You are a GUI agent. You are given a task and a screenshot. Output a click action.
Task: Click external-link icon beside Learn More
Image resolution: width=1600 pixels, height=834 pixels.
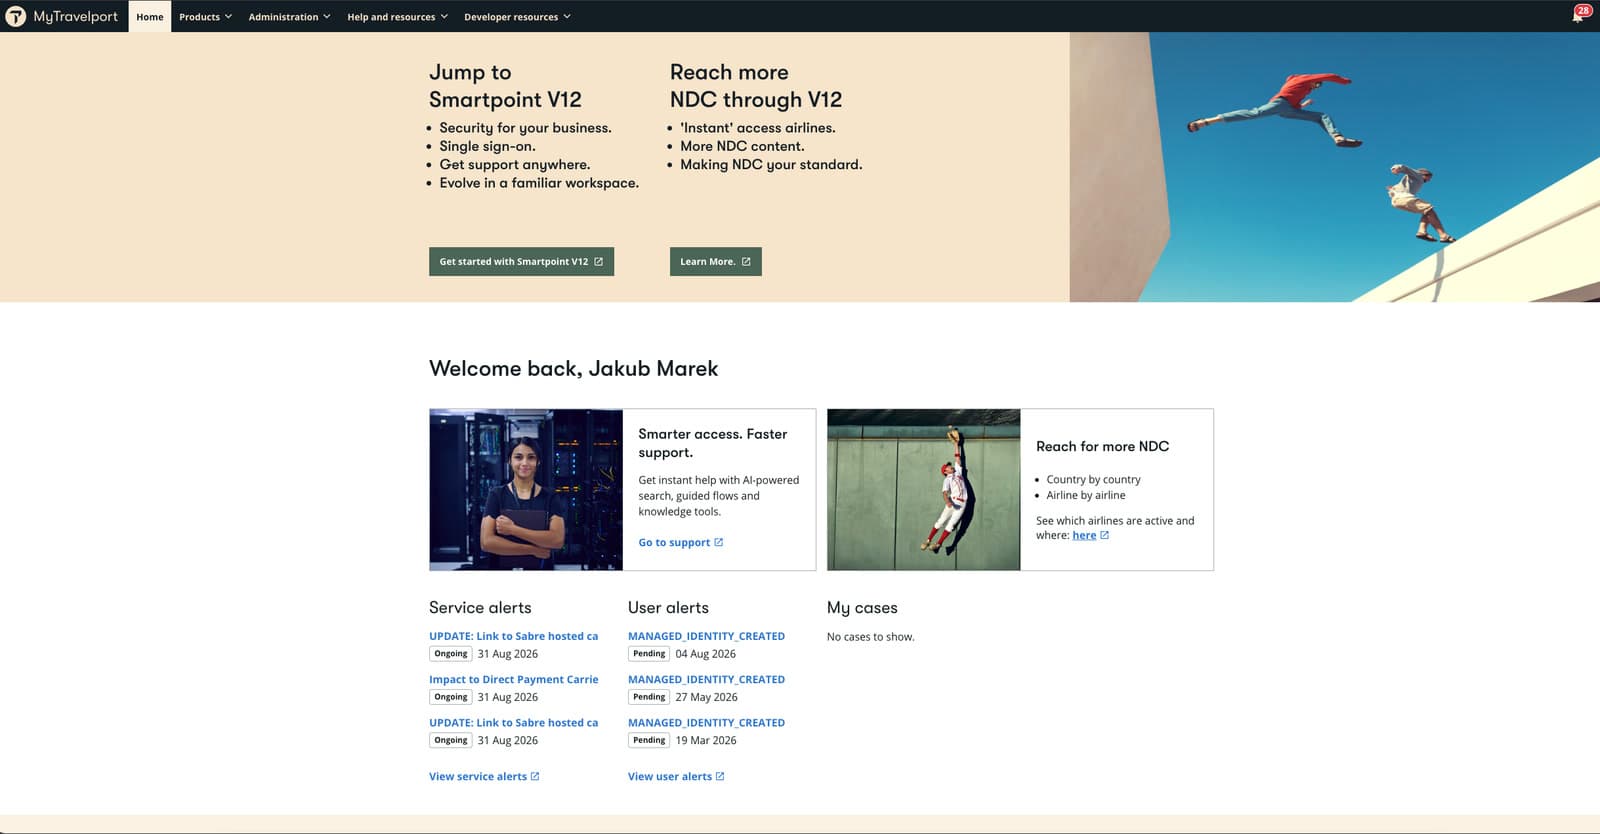tap(746, 262)
